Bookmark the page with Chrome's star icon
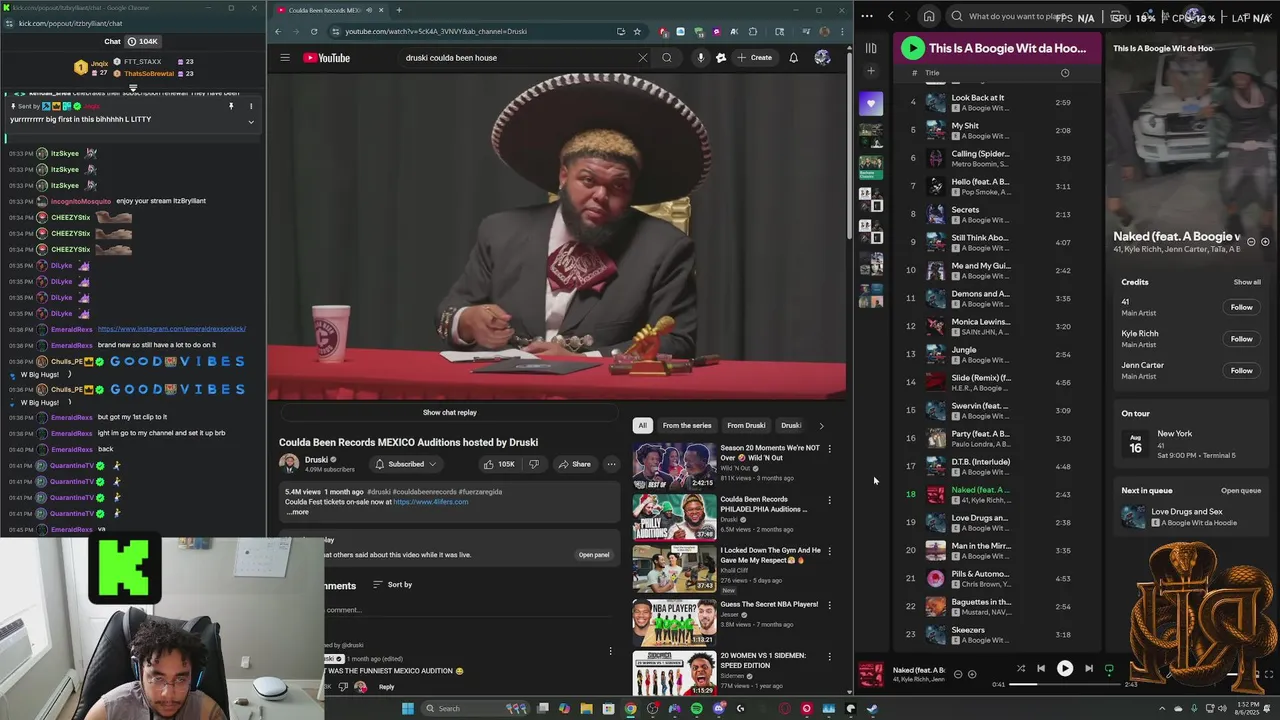1280x720 pixels. [637, 31]
